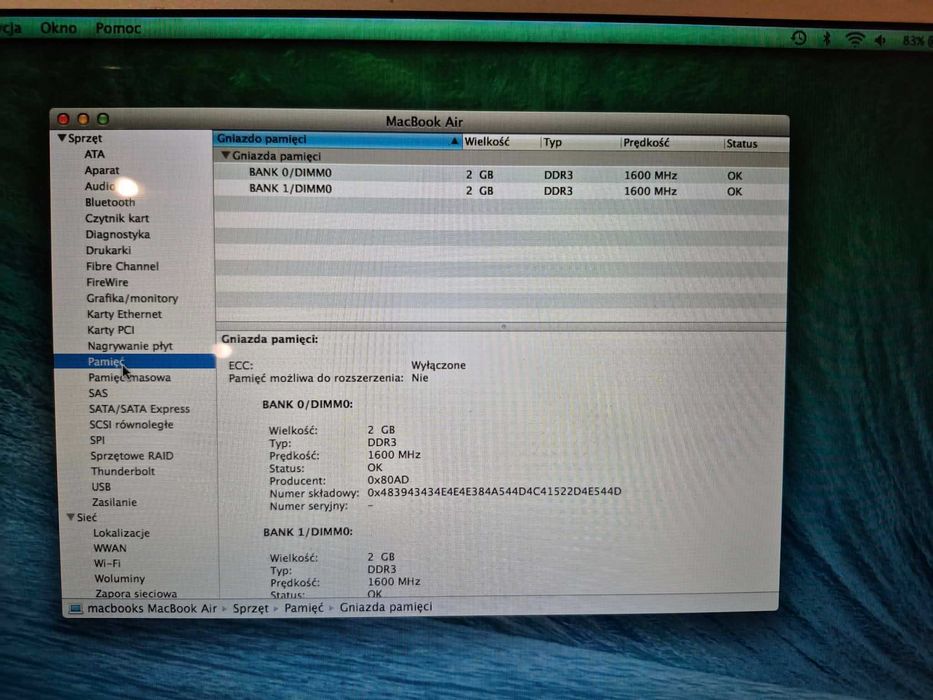Click part number value 0x483943434E...
Screen dimensions: 933x700
(494, 492)
